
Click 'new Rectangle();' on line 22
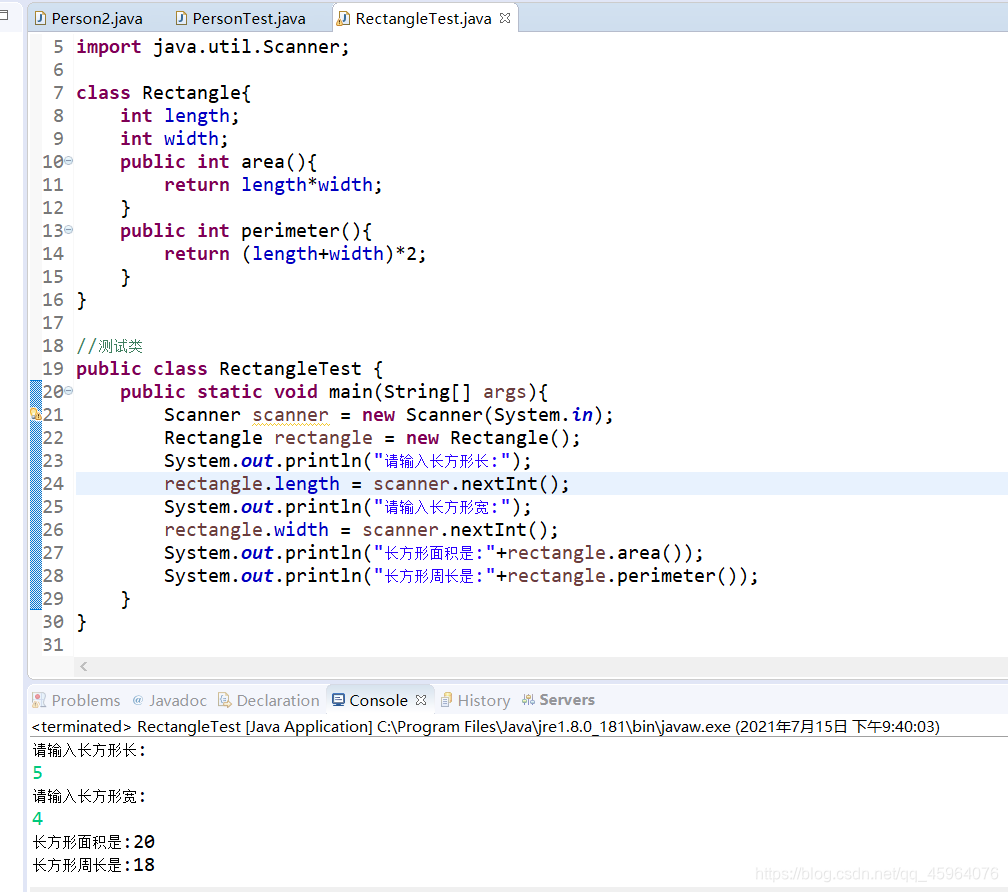(x=493, y=438)
